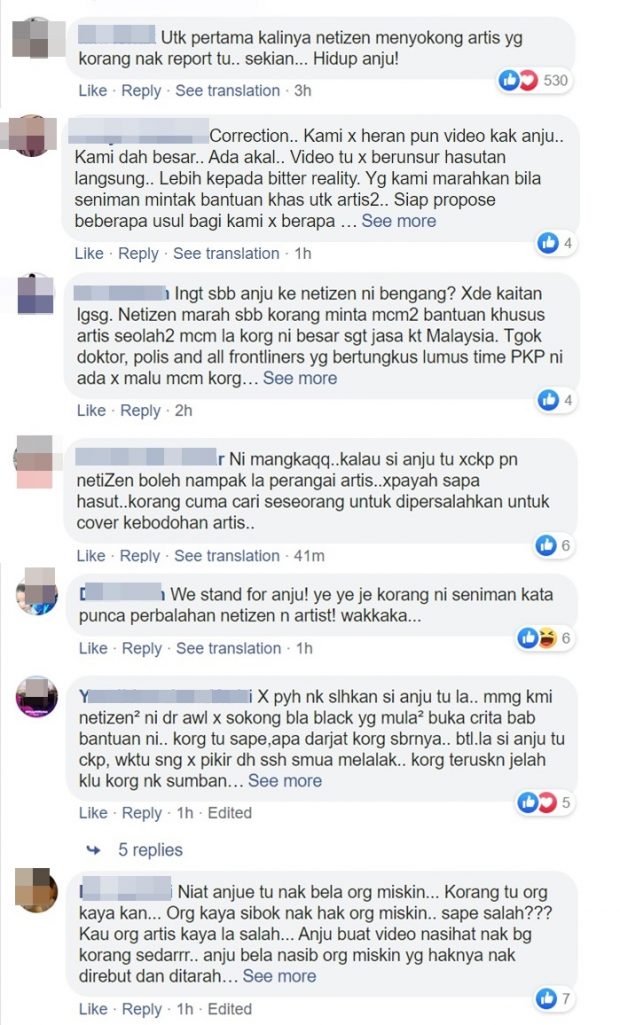This screenshot has width=620, height=1025.
Task: Expand See more on the X pyh nk comment
Action: [284, 781]
